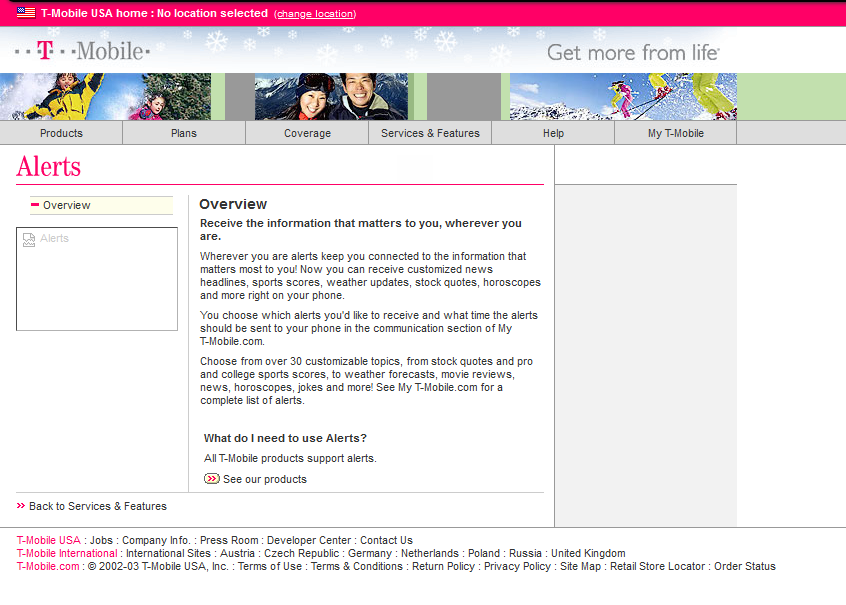Open the Site Map link
The image size is (846, 605).
coord(581,566)
